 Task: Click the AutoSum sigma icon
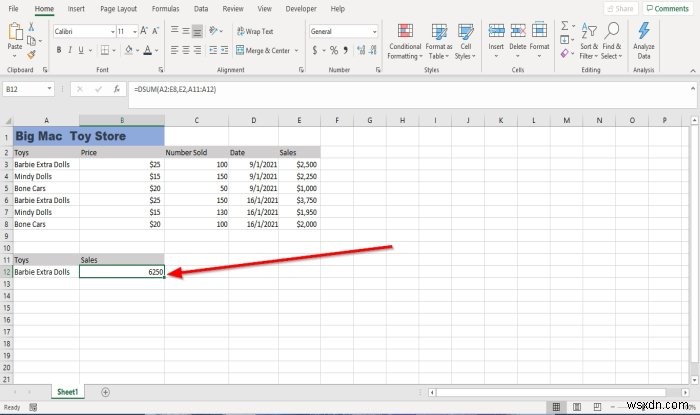(x=565, y=26)
